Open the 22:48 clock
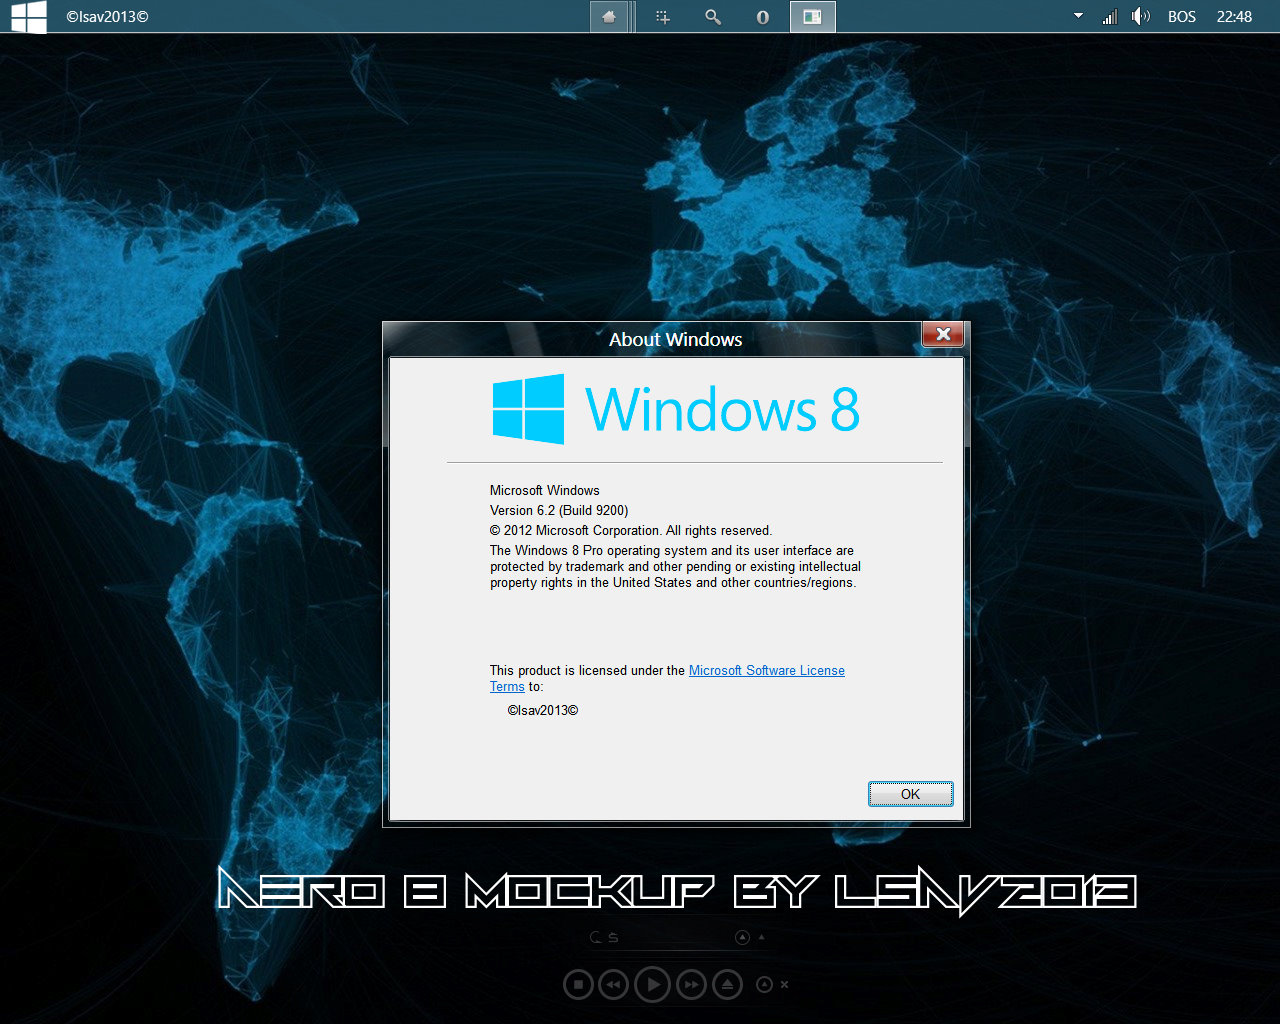This screenshot has height=1024, width=1280. coord(1234,17)
